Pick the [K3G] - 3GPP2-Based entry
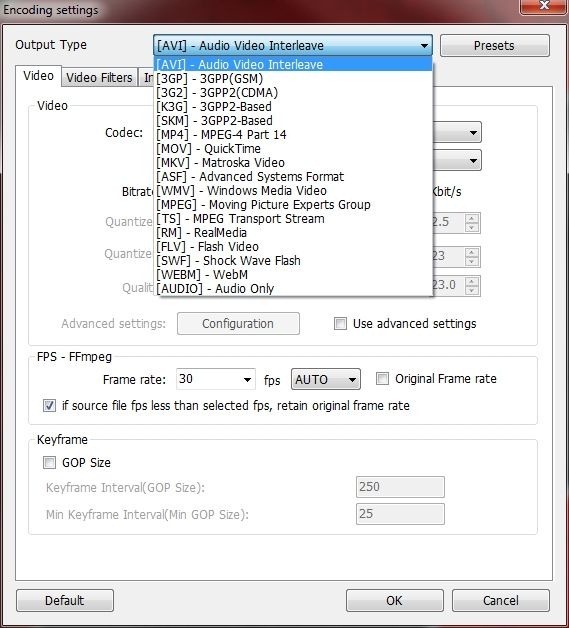Screen dimensions: 569x628 [x=293, y=107]
